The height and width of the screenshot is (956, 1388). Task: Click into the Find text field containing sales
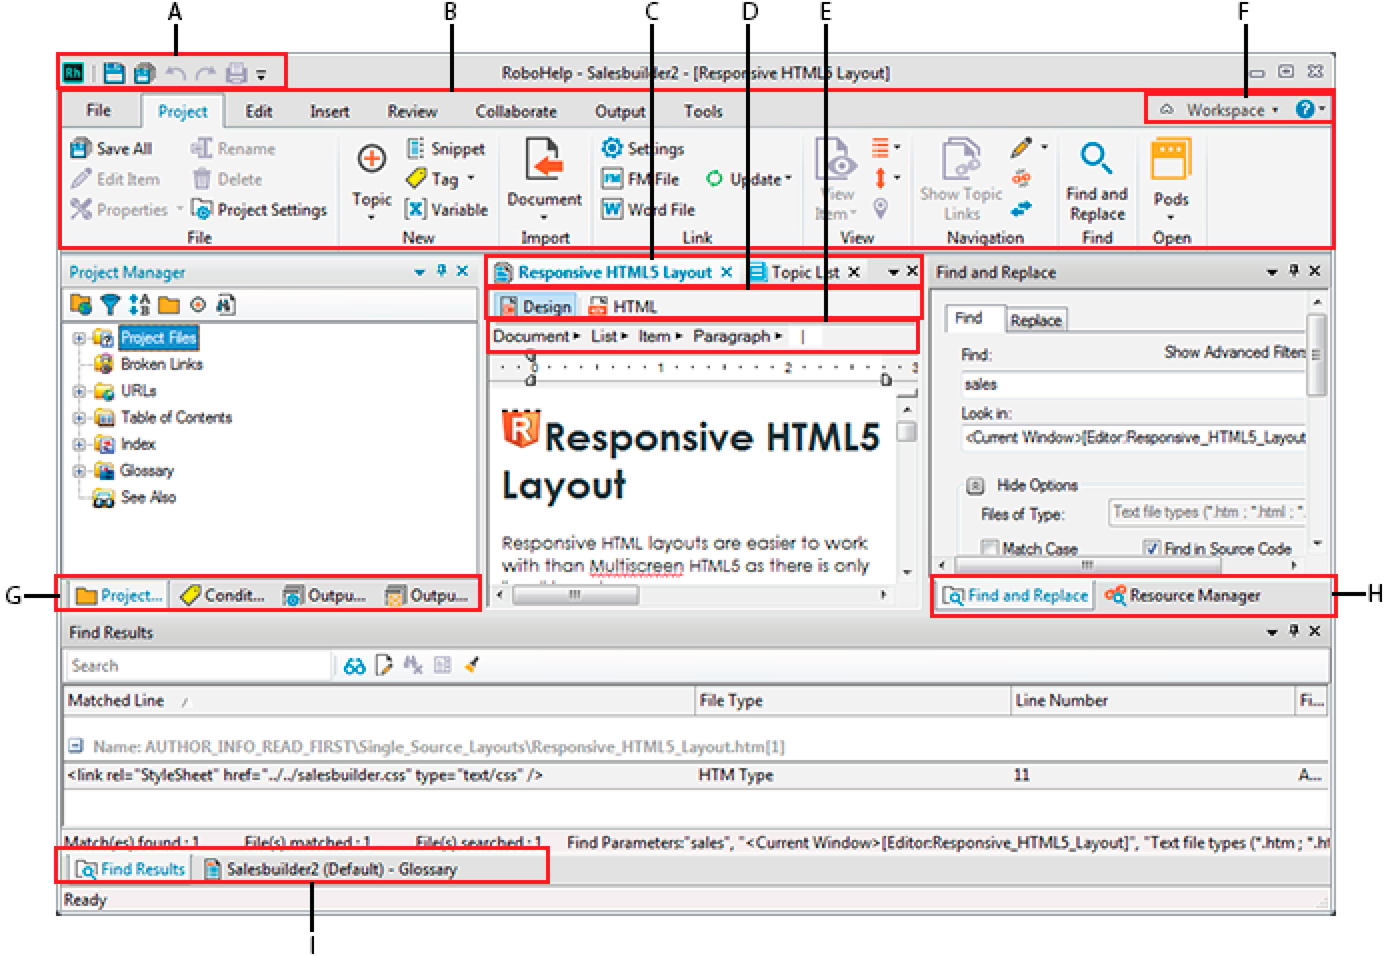[x=1132, y=384]
